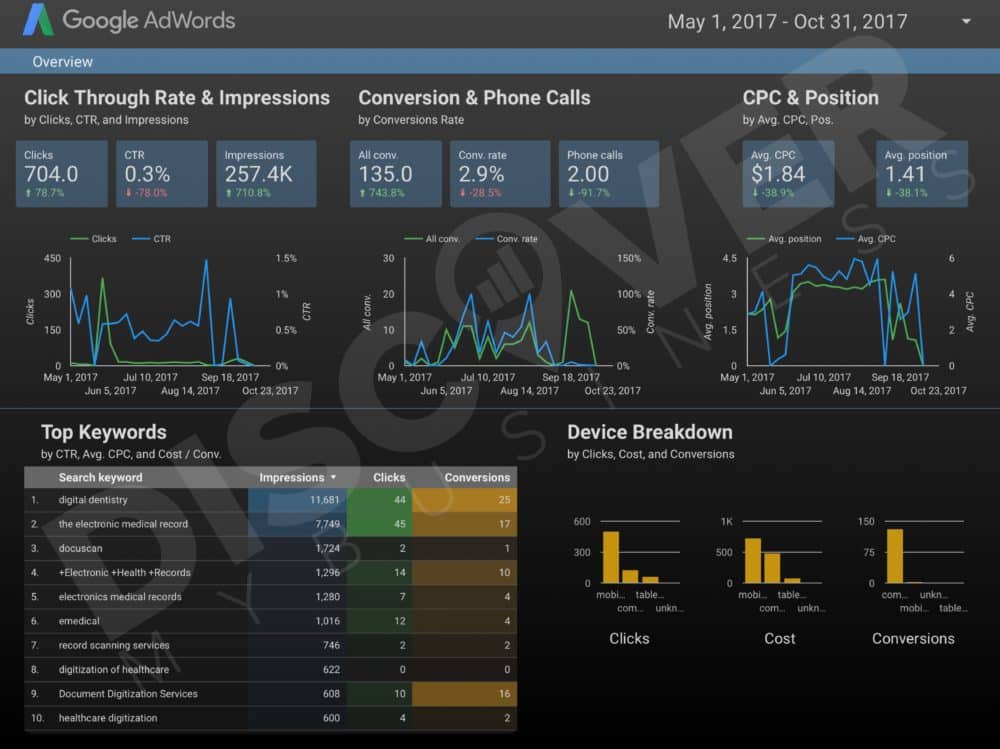Viewport: 1000px width, 749px height.
Task: Click the tallest bar in Cost chart
Action: click(x=753, y=561)
